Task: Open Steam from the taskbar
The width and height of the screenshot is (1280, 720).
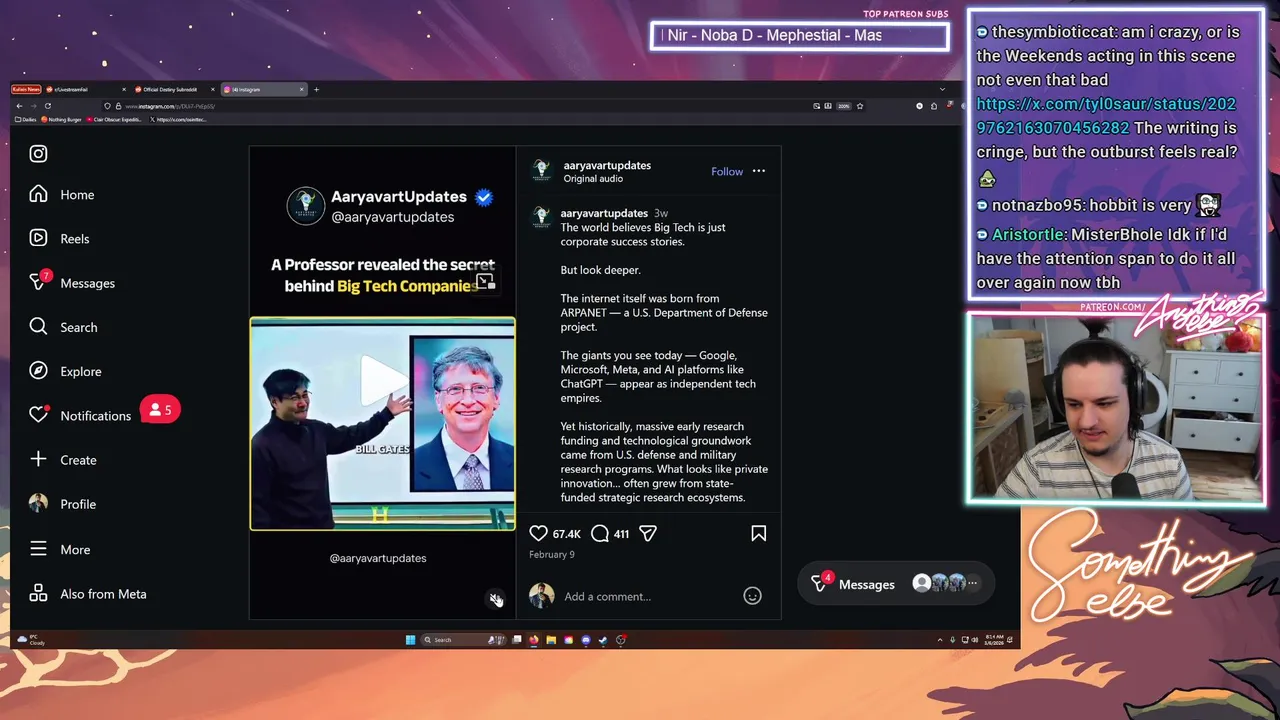Action: [x=603, y=640]
